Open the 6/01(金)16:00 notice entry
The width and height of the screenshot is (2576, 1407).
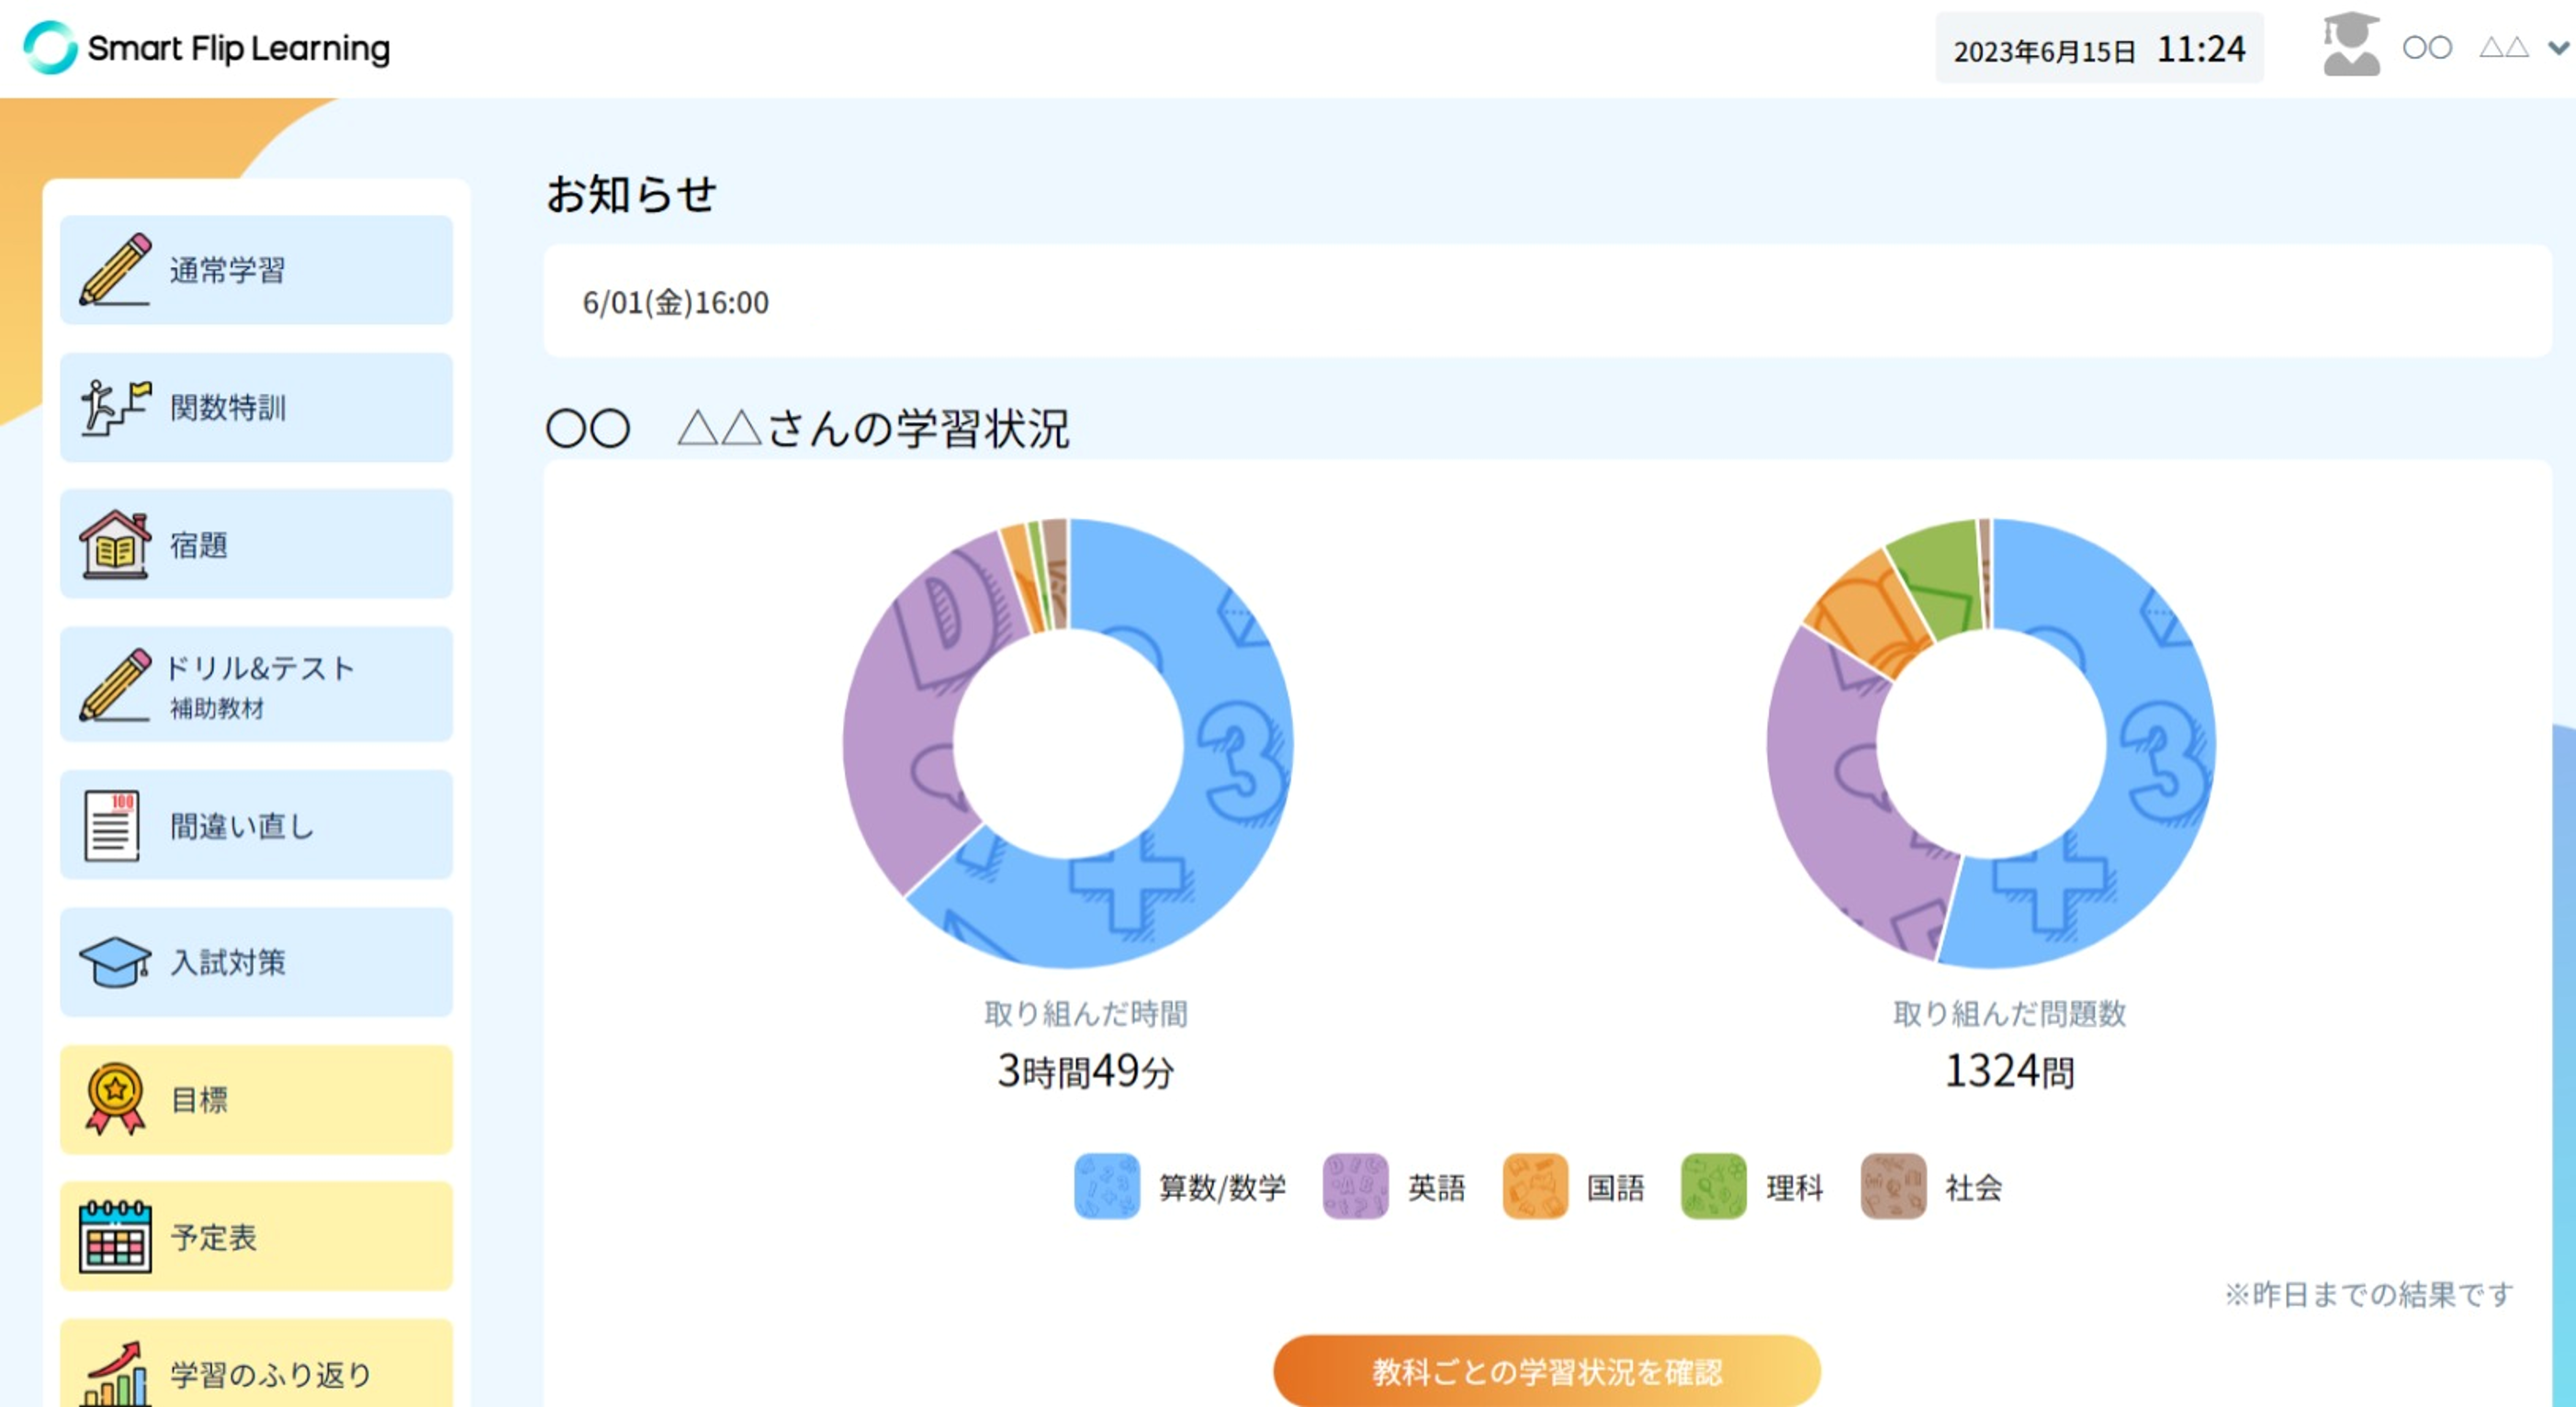point(676,302)
